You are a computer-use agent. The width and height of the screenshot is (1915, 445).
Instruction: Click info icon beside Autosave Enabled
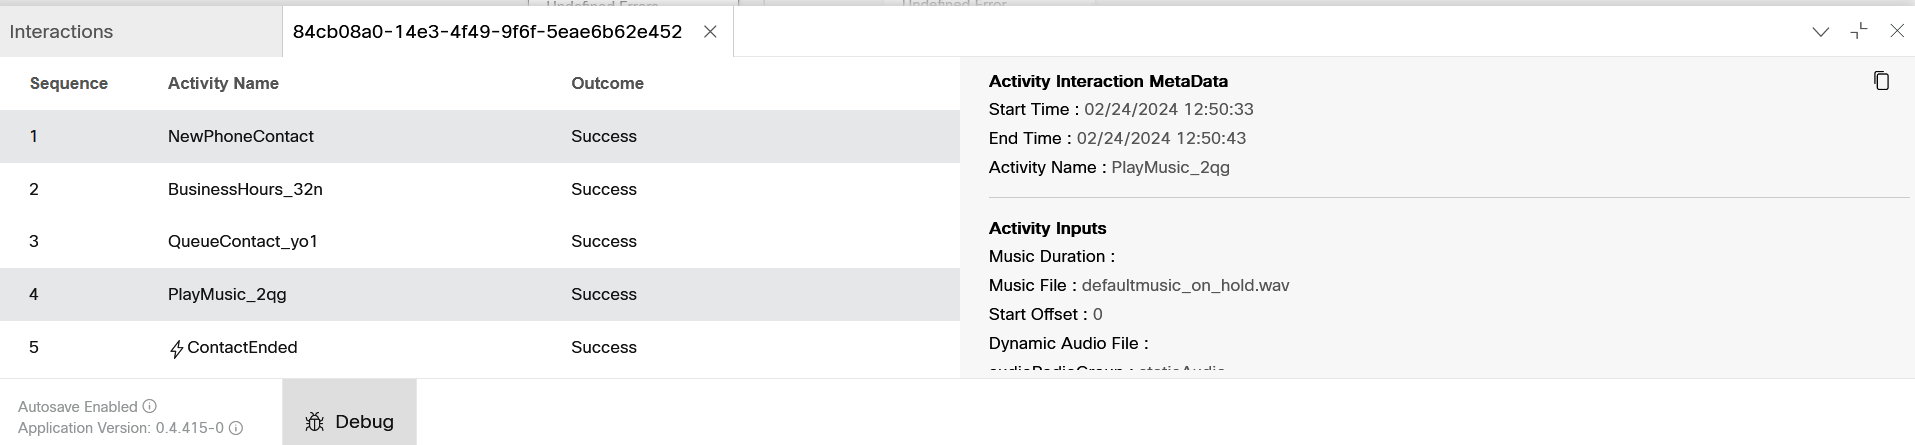point(150,406)
